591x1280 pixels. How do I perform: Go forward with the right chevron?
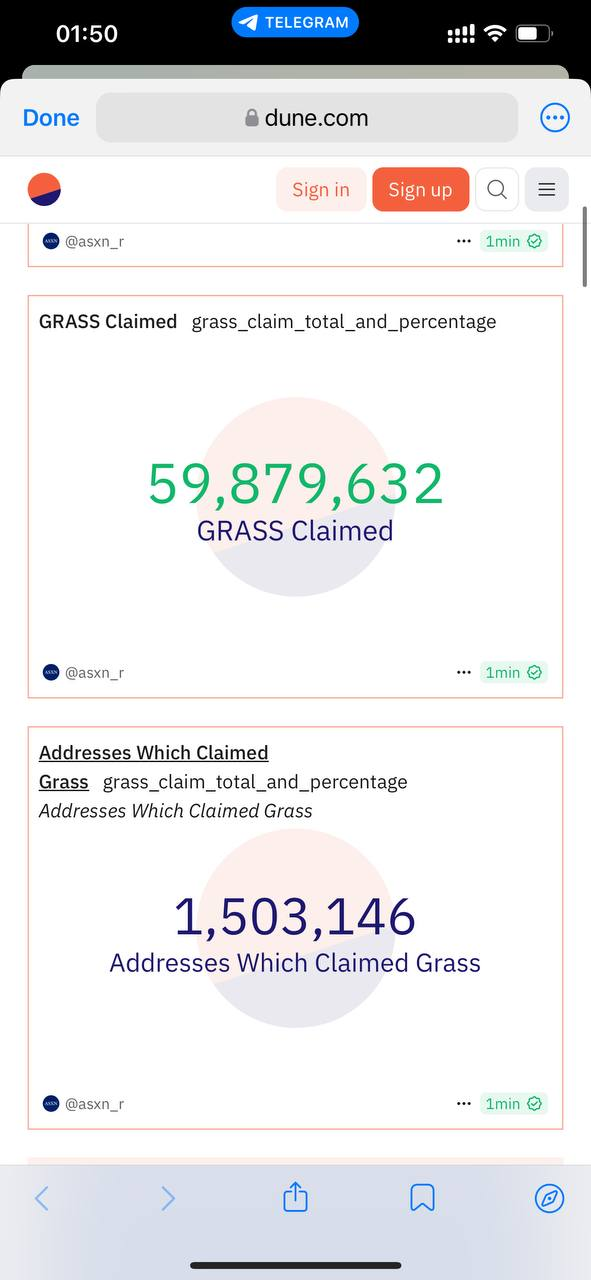(168, 1198)
